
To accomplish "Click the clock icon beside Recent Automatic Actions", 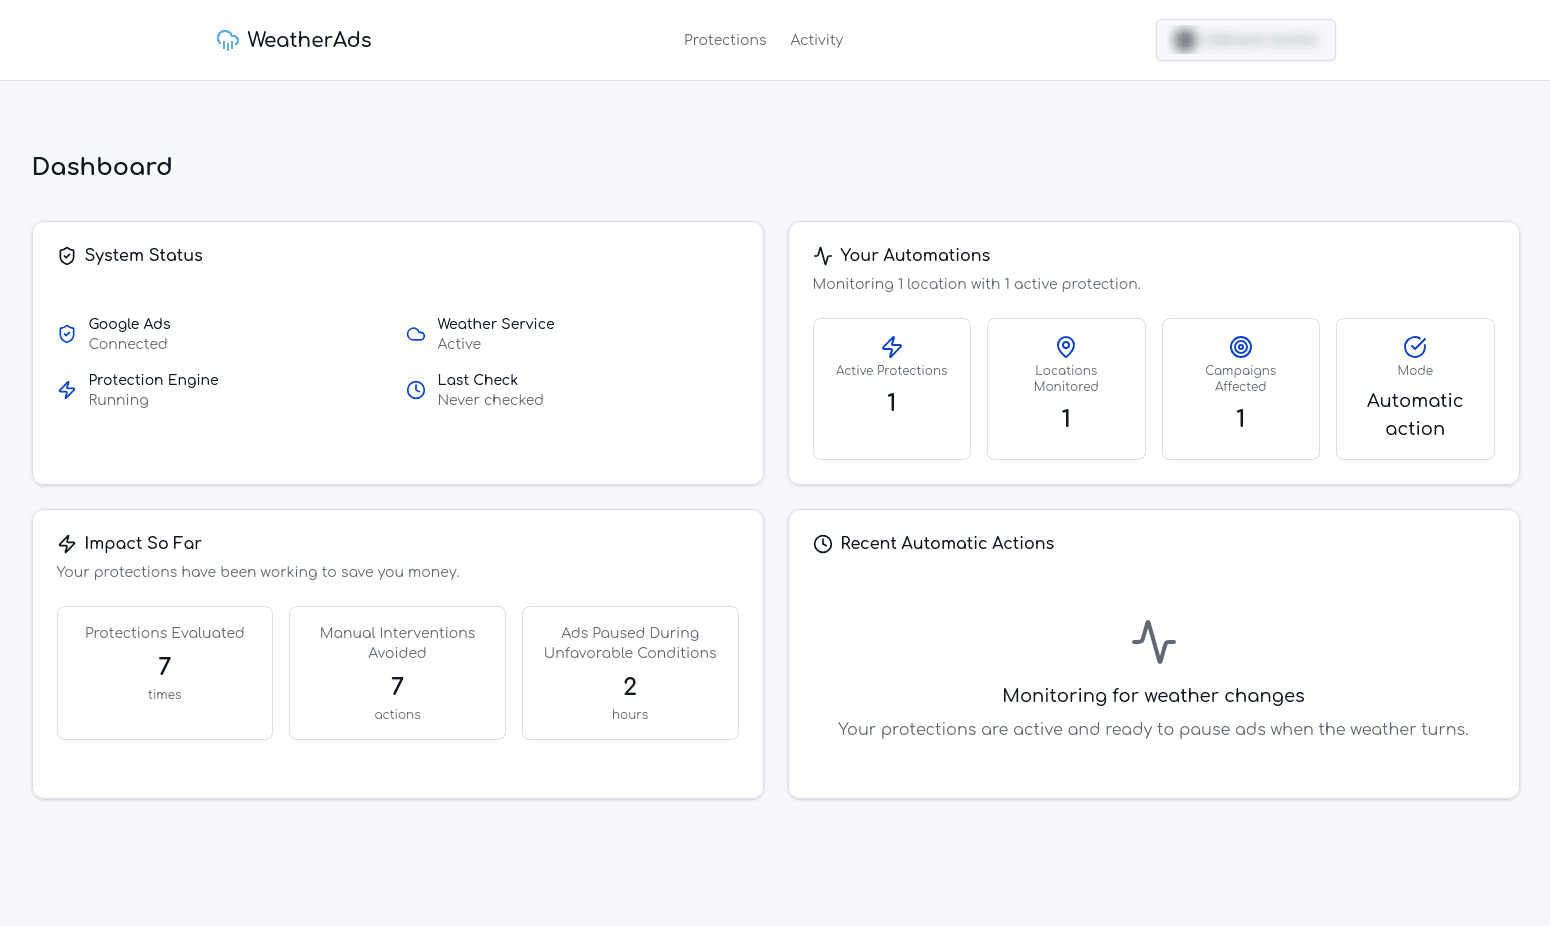I will (x=822, y=543).
